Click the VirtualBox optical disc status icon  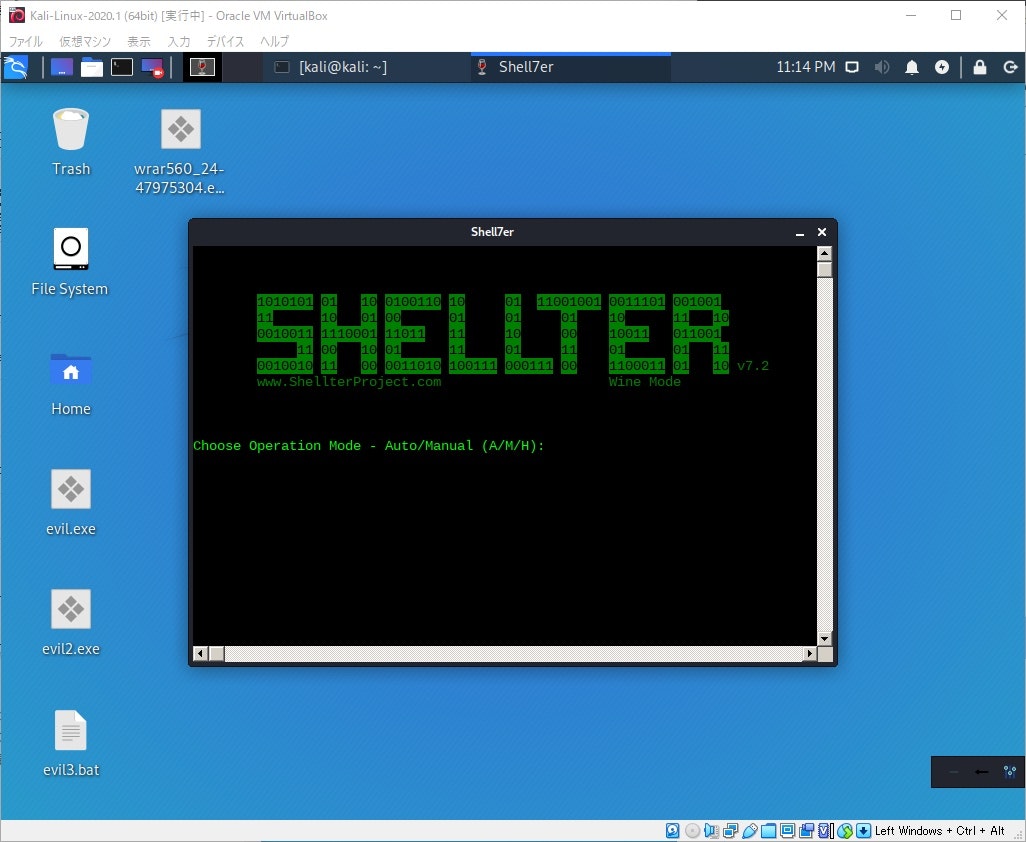pyautogui.click(x=692, y=831)
